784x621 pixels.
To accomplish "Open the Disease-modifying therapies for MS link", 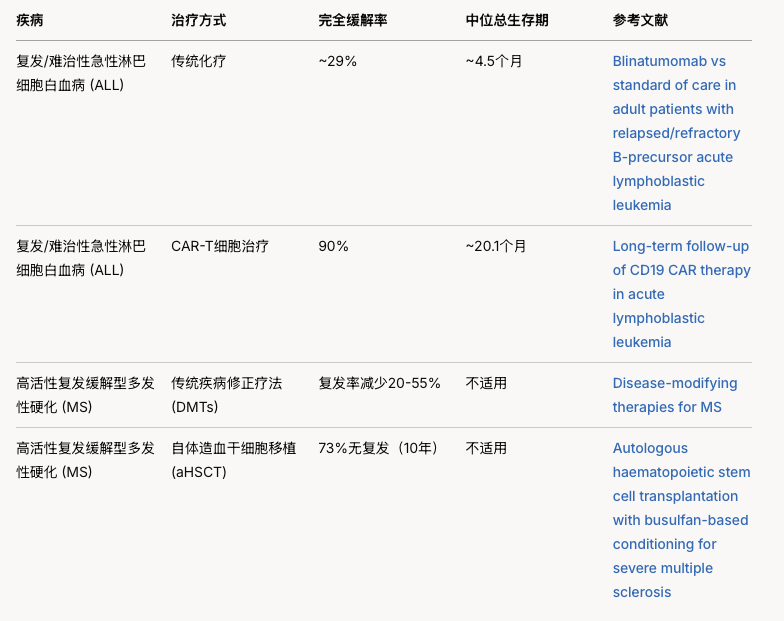I will coord(674,395).
